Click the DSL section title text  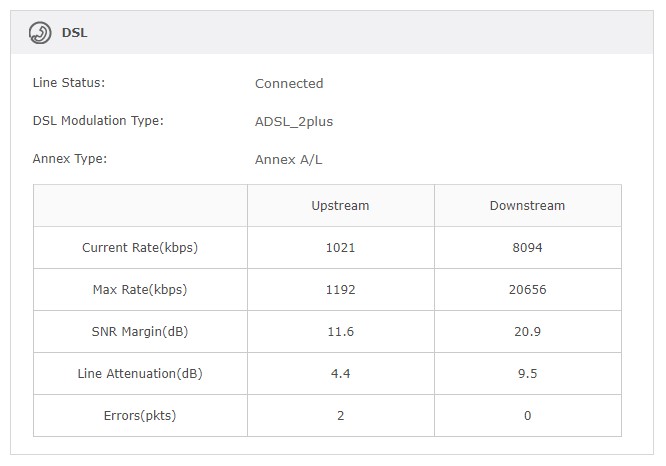pyautogui.click(x=75, y=32)
